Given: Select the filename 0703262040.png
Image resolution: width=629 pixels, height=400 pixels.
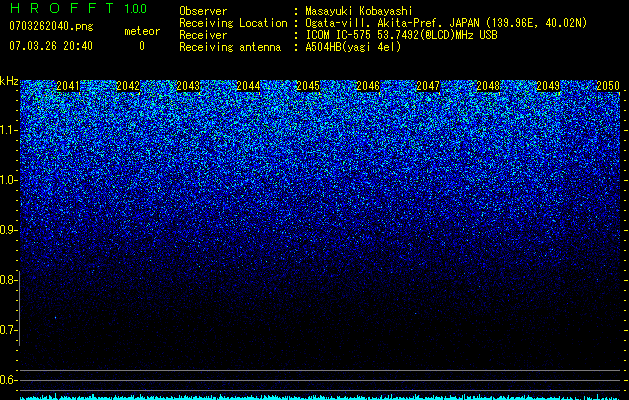Looking at the screenshot, I should pyautogui.click(x=51, y=26).
